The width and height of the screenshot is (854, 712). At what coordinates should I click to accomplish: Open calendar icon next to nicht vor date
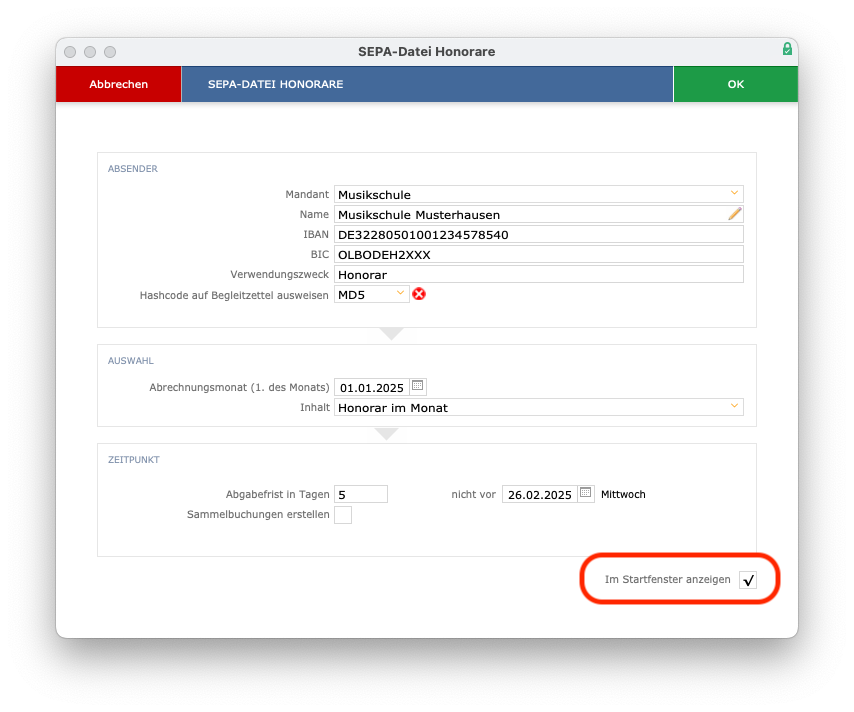(x=585, y=492)
